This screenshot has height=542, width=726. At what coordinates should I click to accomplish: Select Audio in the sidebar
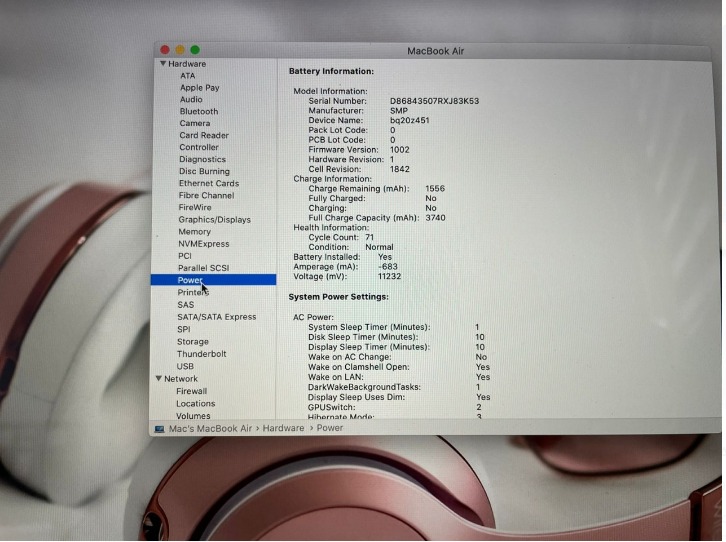pos(191,100)
